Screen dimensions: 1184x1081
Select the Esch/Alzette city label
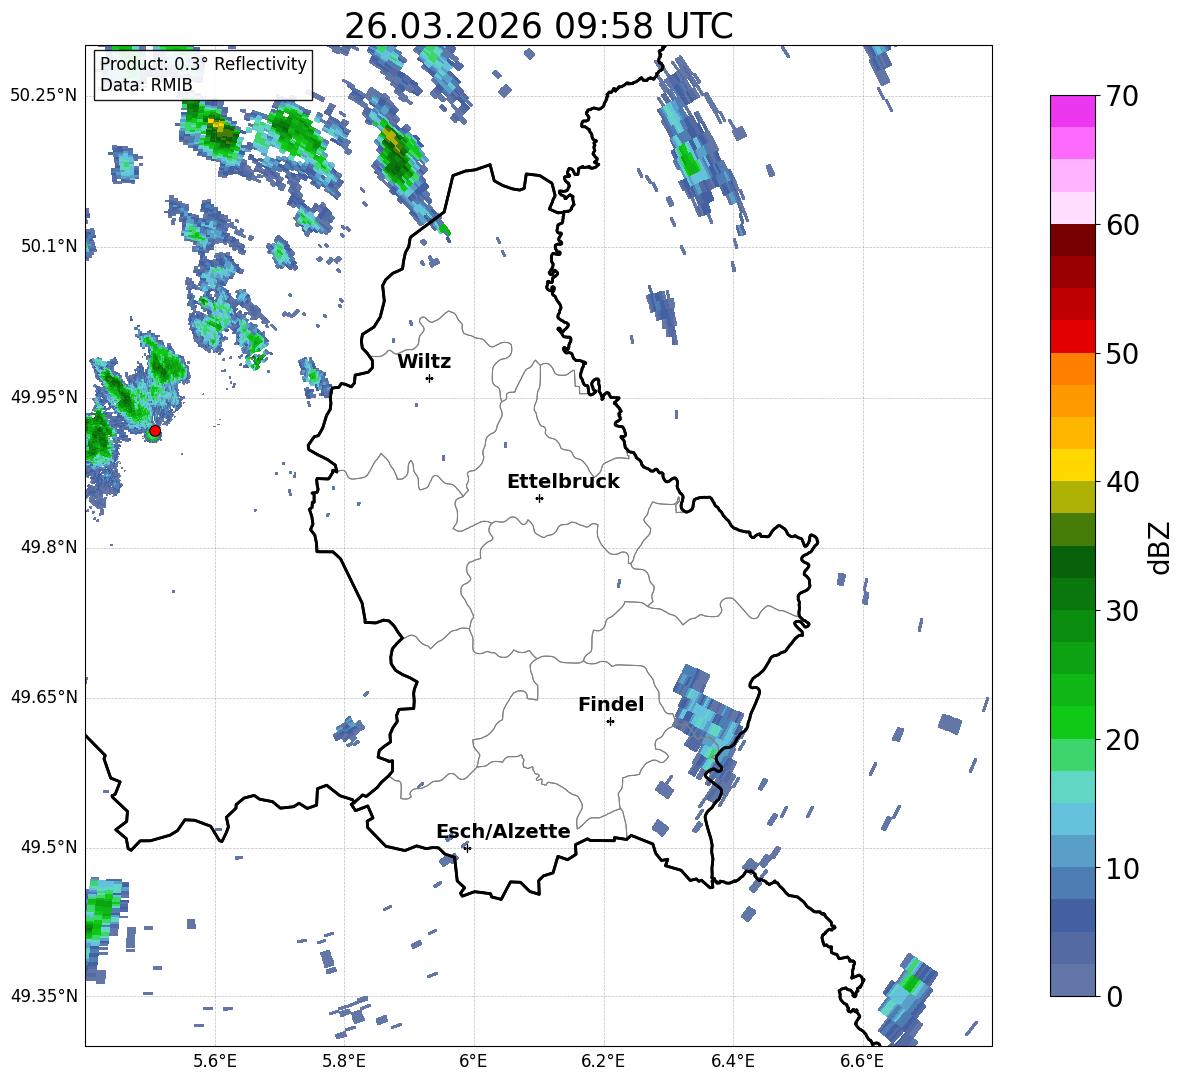[x=503, y=831]
